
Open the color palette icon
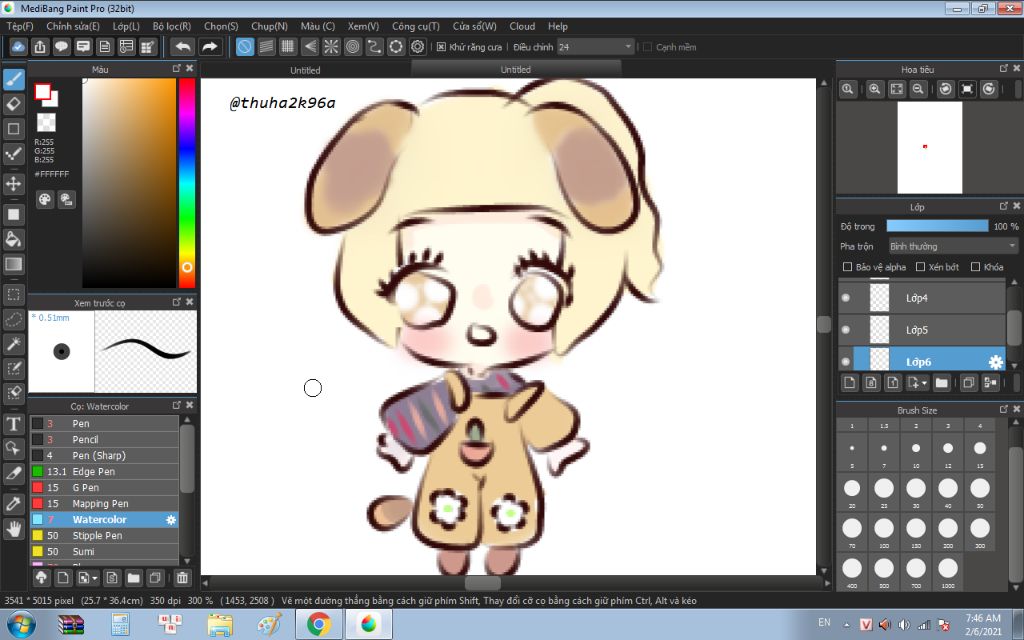[x=44, y=200]
